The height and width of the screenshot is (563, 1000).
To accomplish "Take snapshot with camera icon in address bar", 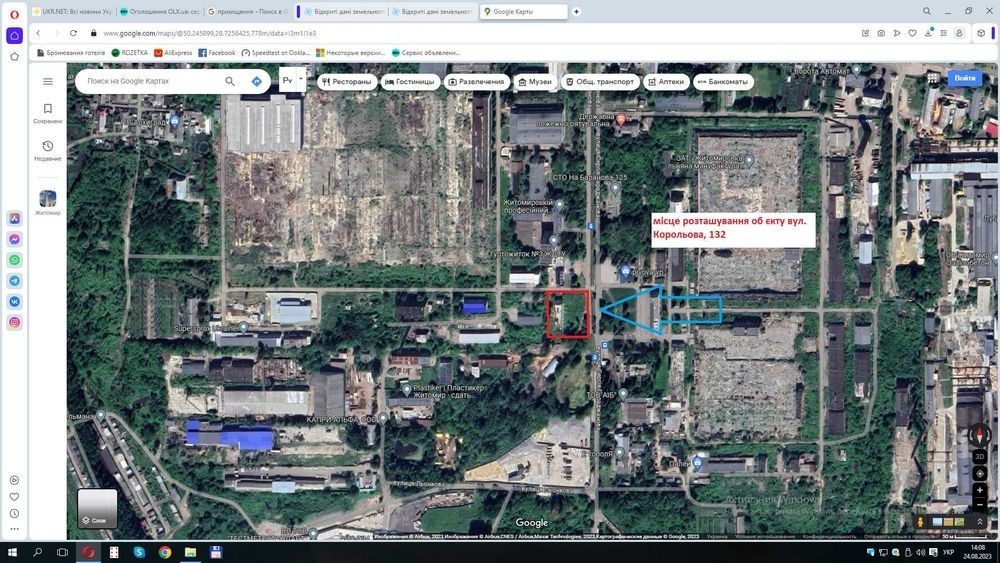I will coord(881,33).
